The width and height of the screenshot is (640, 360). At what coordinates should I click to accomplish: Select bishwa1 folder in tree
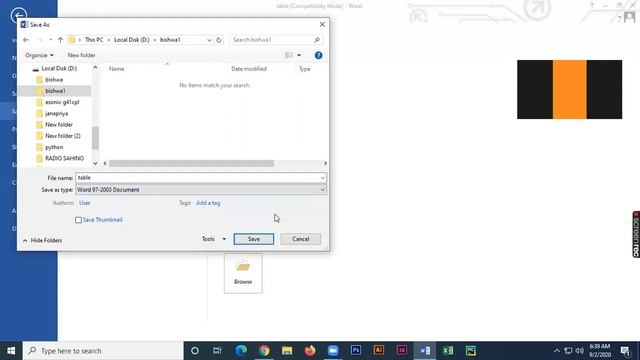click(x=55, y=91)
